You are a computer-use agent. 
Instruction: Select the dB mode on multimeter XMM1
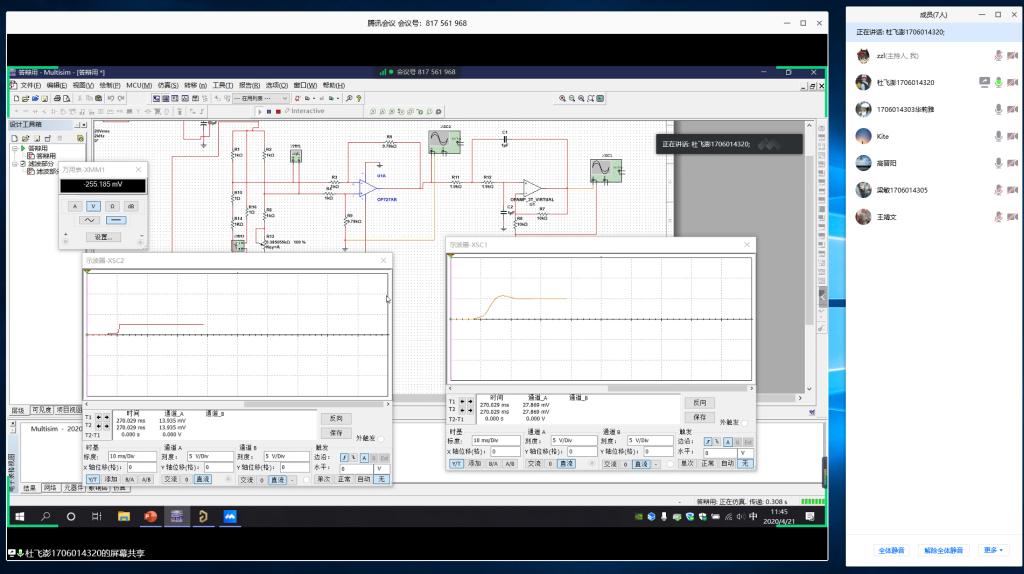click(131, 206)
